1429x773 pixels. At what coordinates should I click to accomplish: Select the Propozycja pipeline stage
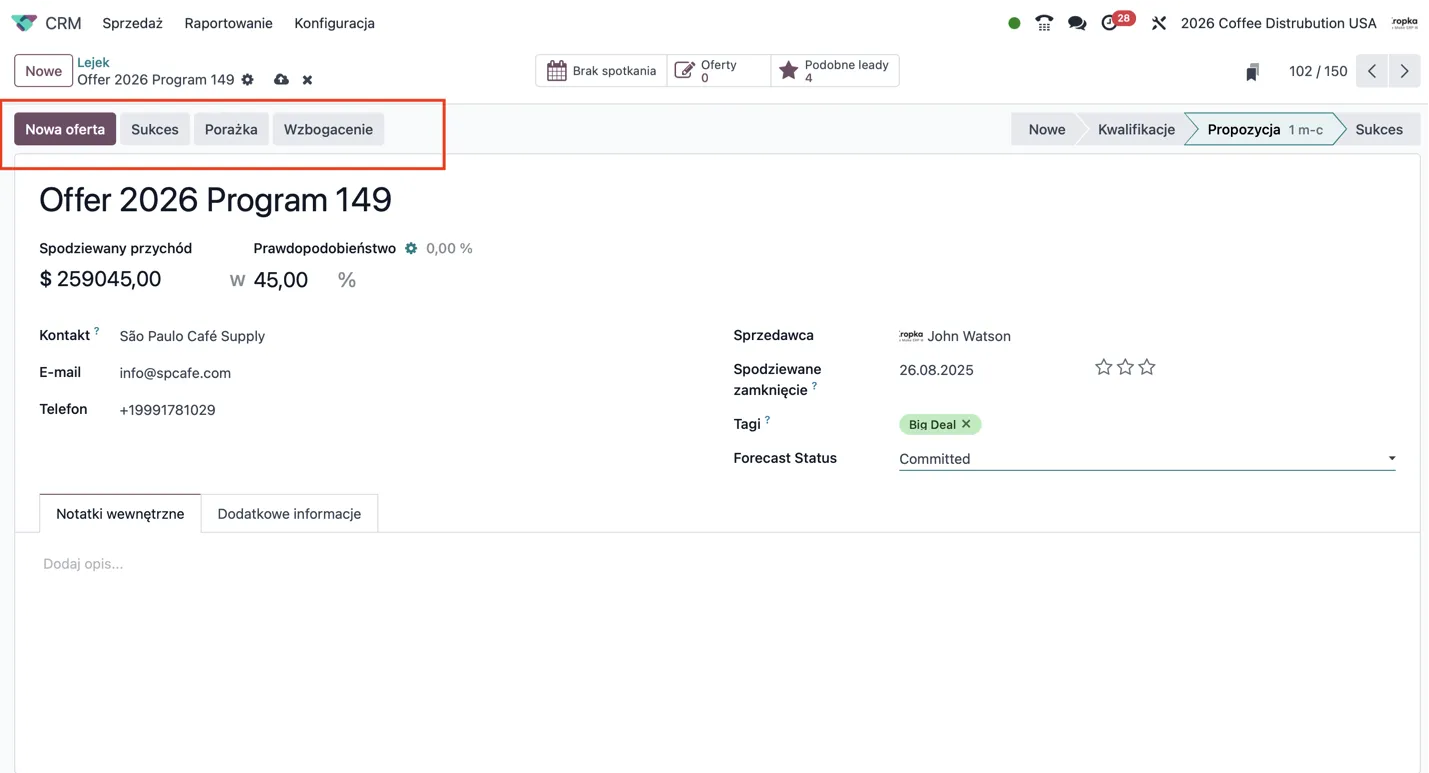coord(1263,129)
